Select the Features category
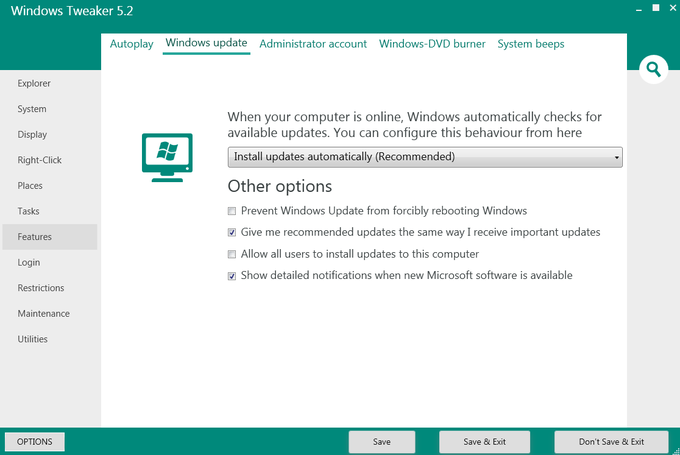Viewport: 680px width, 455px height. coord(50,237)
